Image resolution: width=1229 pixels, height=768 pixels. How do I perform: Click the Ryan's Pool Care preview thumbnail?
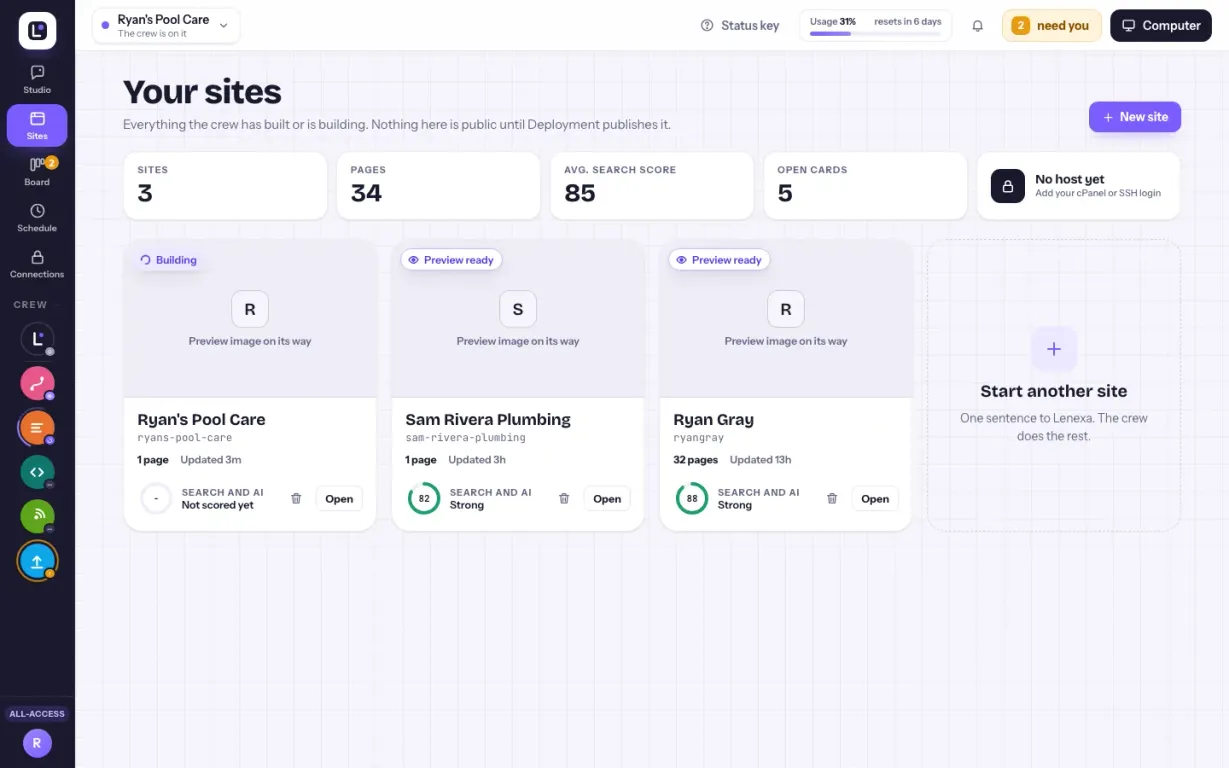[x=250, y=319]
